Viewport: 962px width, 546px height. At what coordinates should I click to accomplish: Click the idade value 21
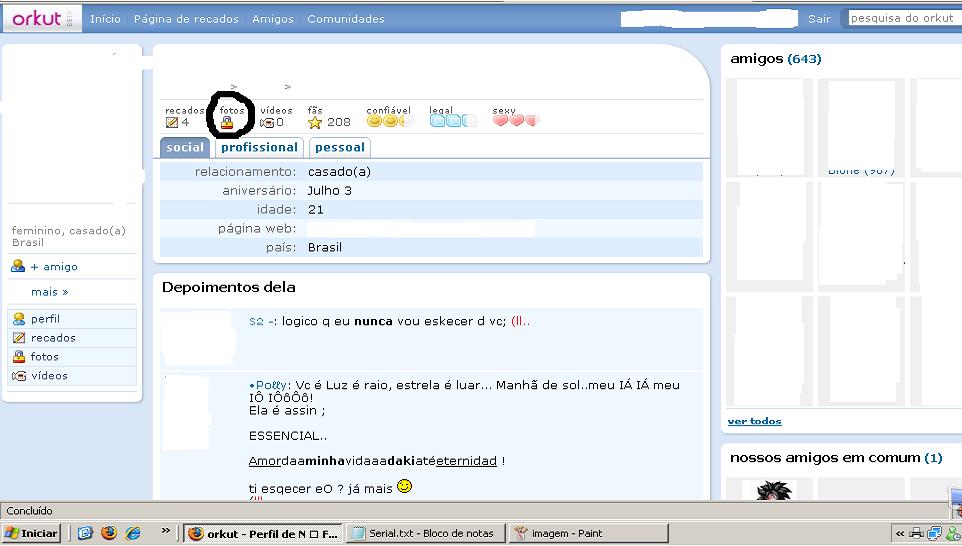[315, 210]
